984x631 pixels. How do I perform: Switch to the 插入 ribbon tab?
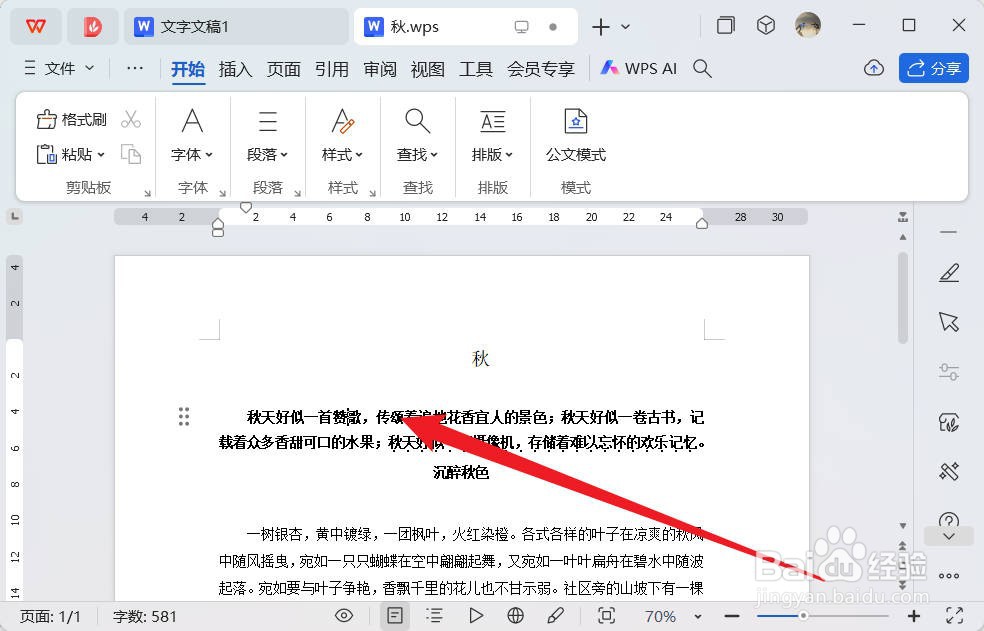(x=235, y=69)
